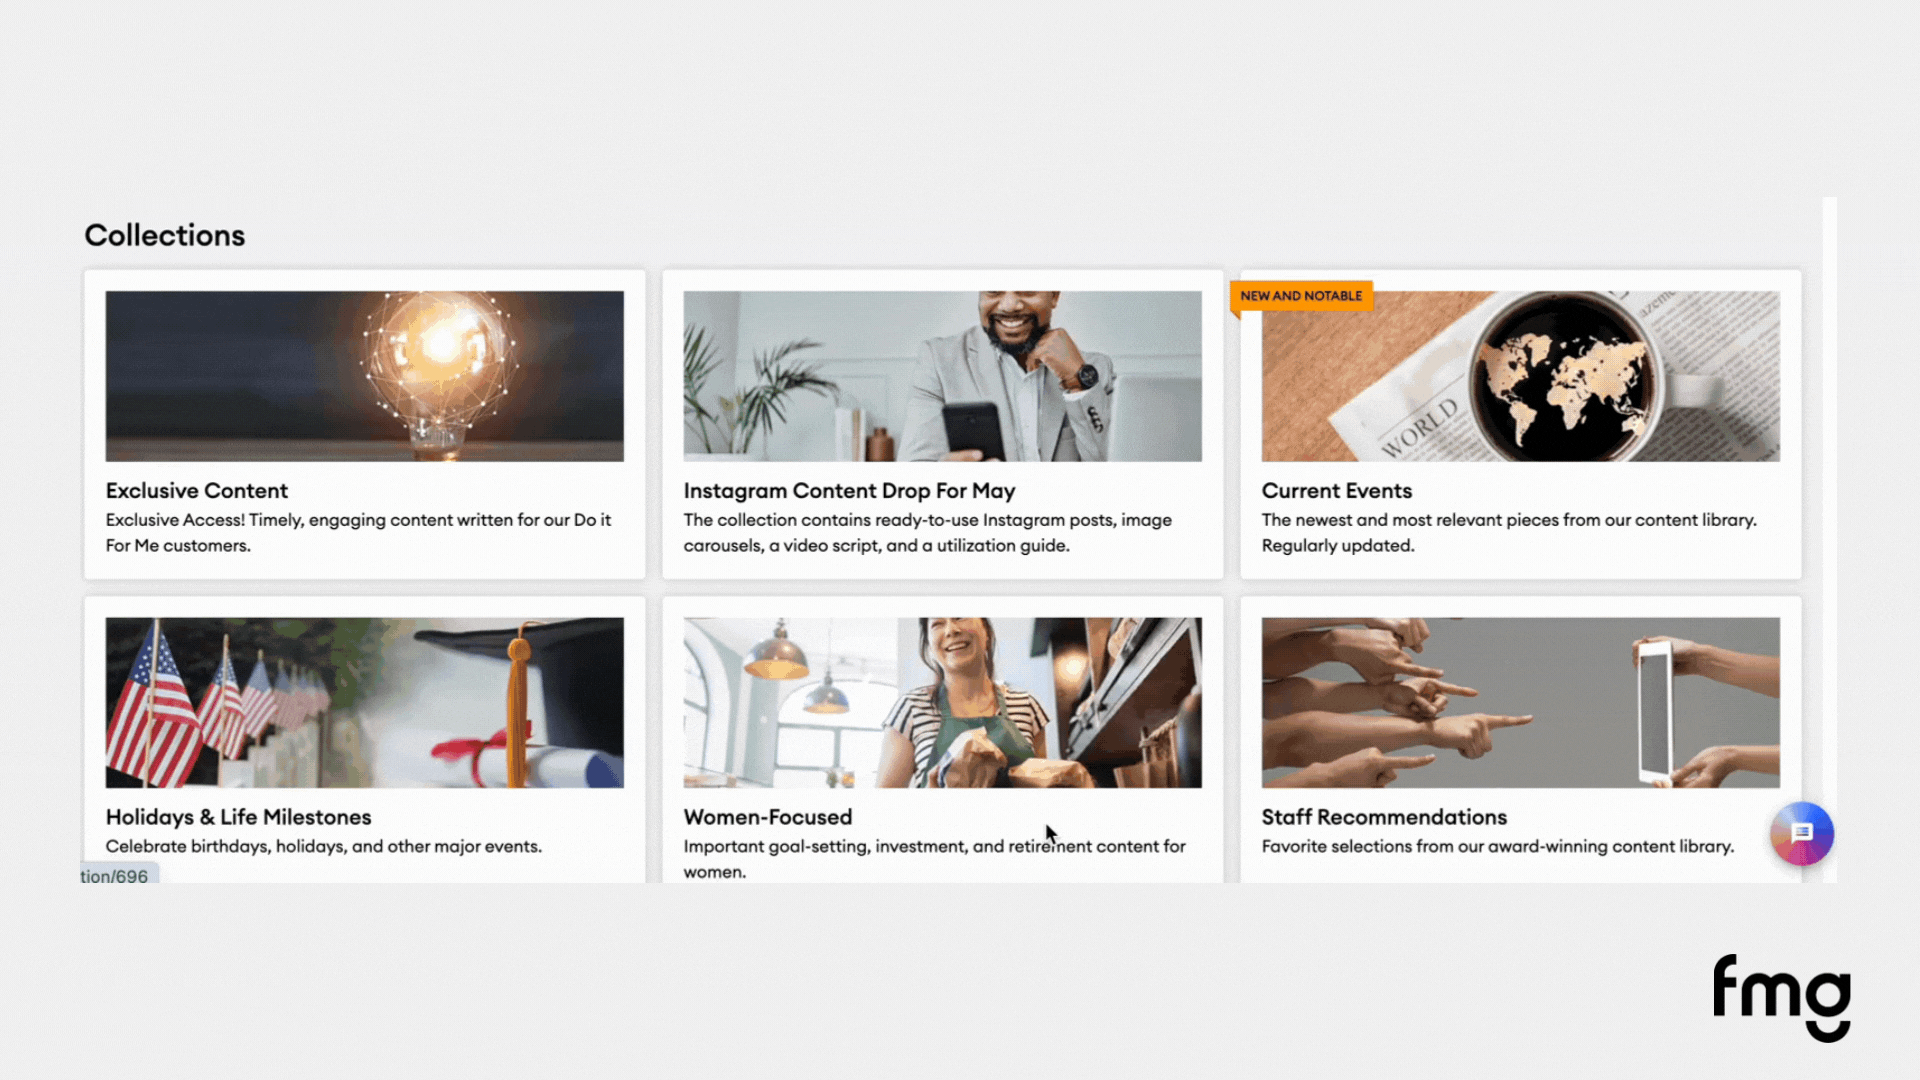Click the New and Notable badge

pos(1301,296)
